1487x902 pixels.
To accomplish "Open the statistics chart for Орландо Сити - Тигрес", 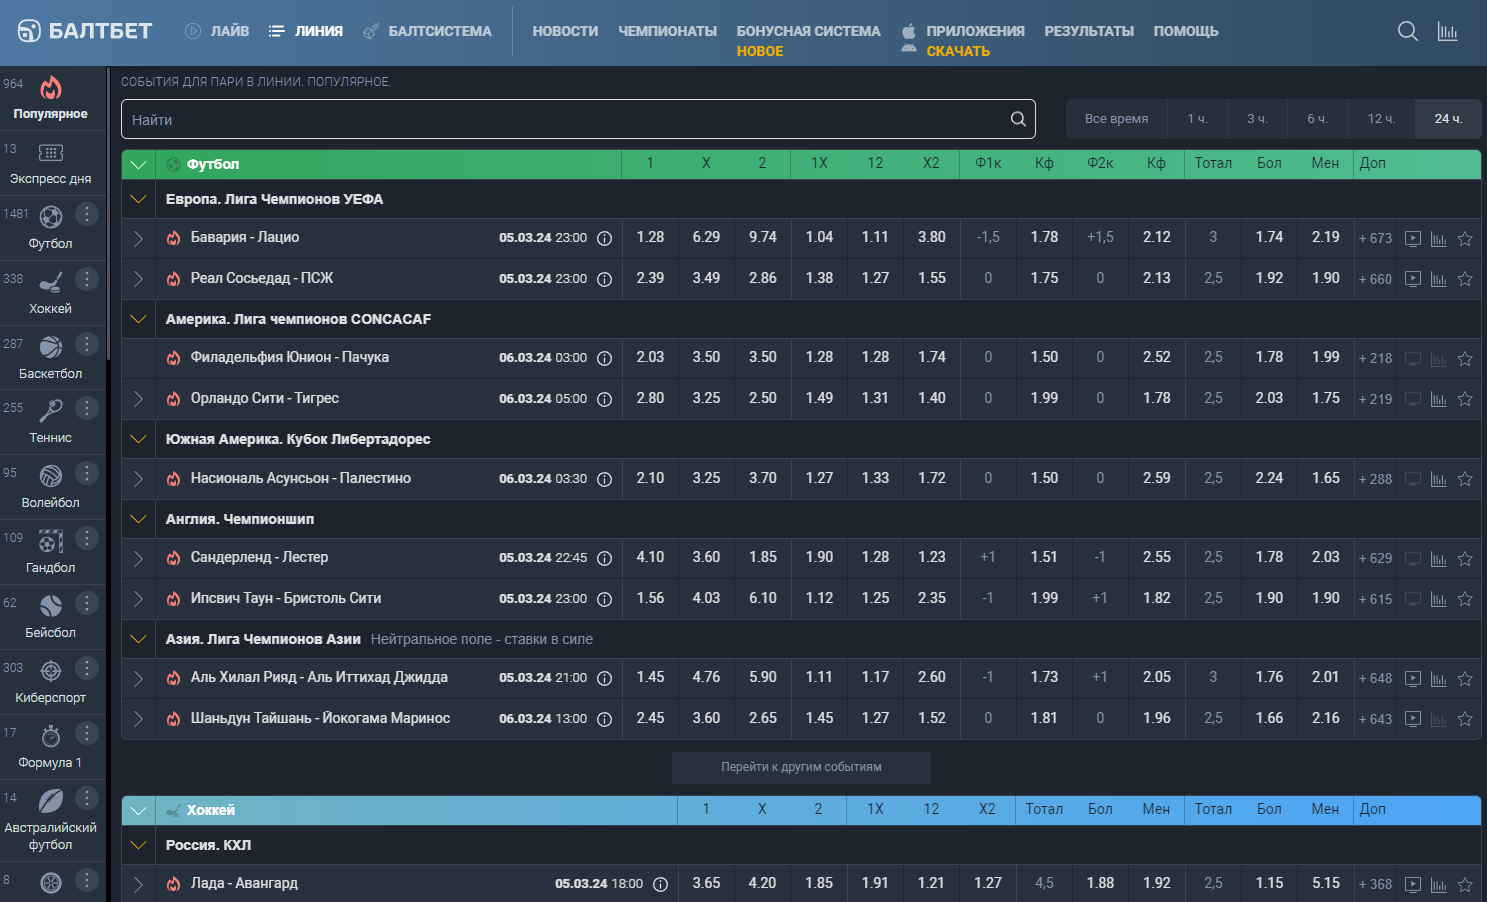I will click(1439, 399).
